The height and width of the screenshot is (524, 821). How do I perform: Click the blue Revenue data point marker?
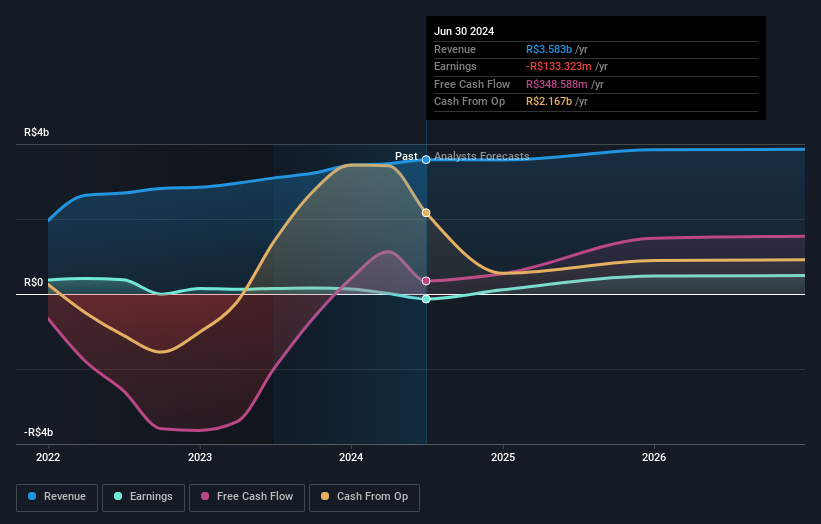point(426,160)
